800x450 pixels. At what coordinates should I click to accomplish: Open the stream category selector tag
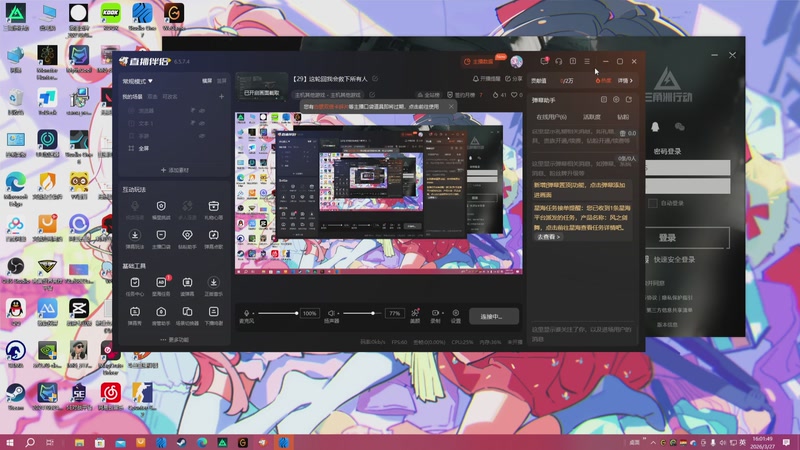point(328,95)
